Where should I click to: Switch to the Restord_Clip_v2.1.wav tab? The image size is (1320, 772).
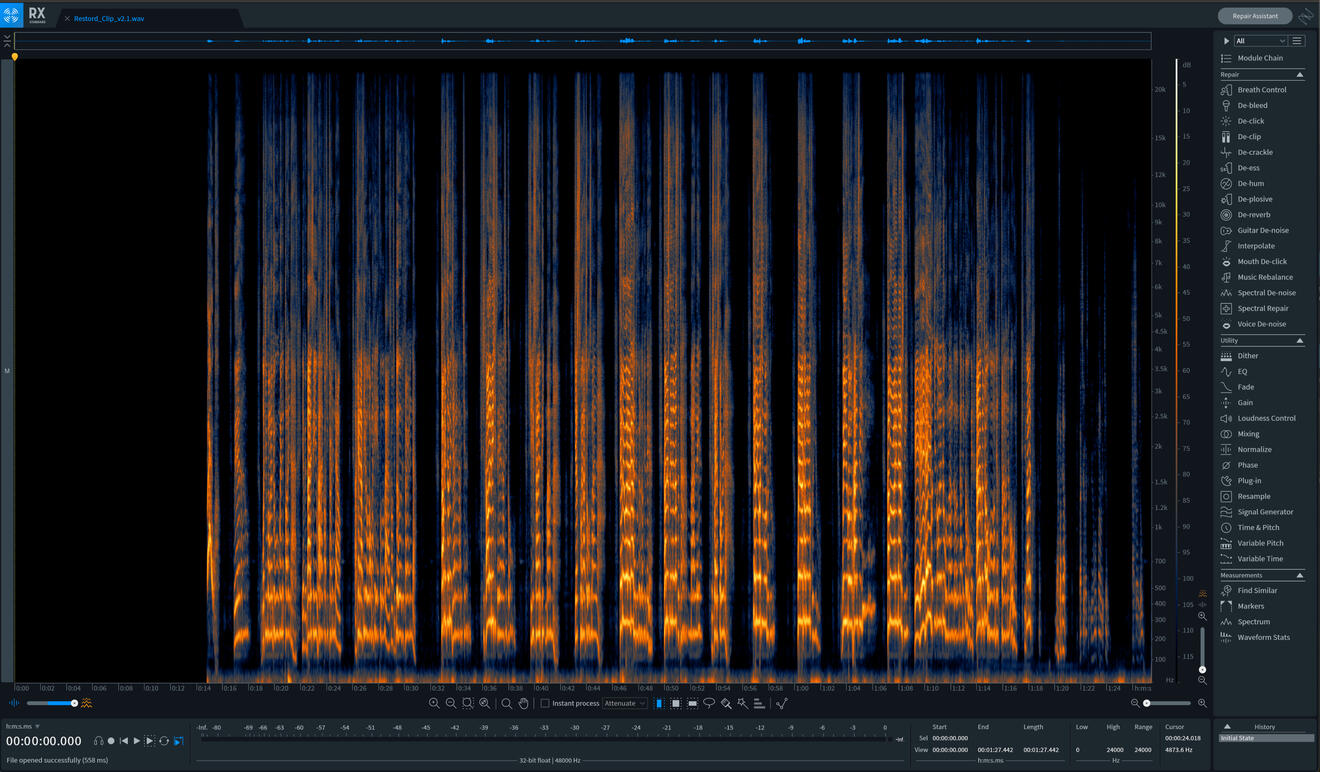[x=109, y=18]
